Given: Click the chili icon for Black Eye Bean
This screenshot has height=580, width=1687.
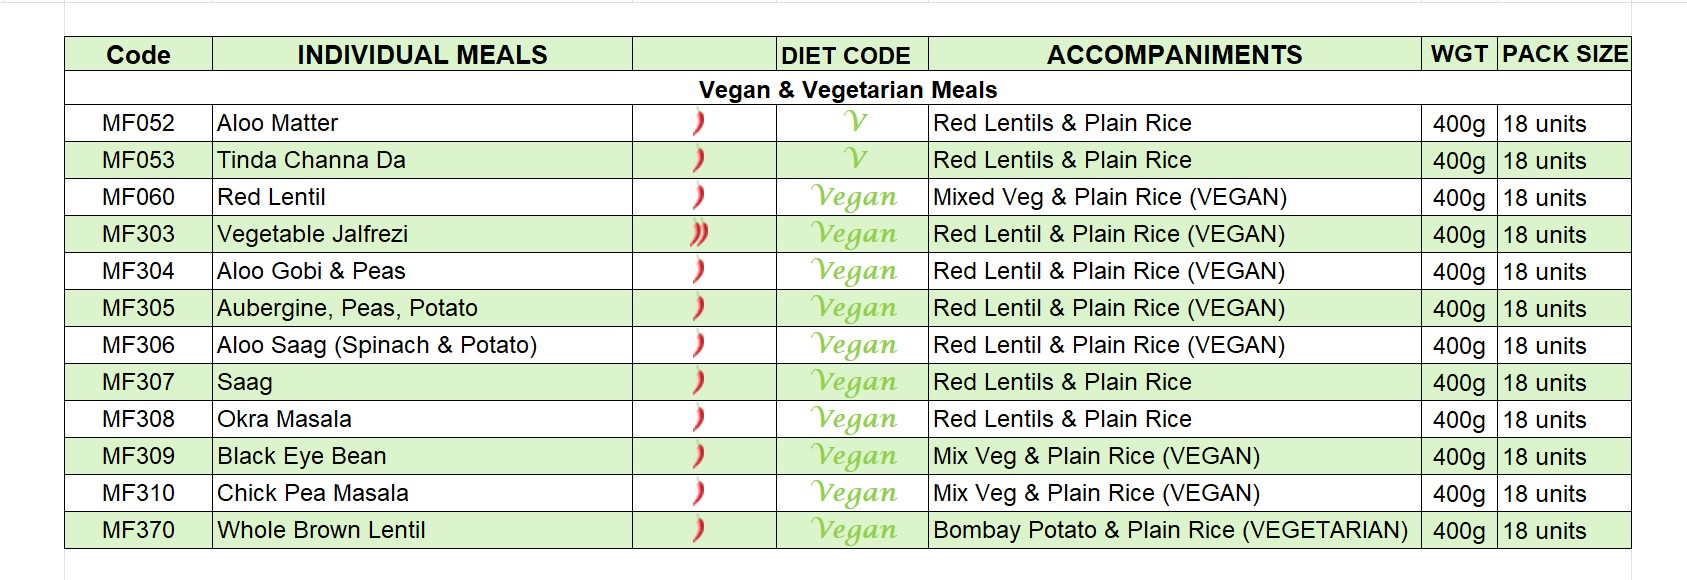Looking at the screenshot, I should tap(698, 456).
